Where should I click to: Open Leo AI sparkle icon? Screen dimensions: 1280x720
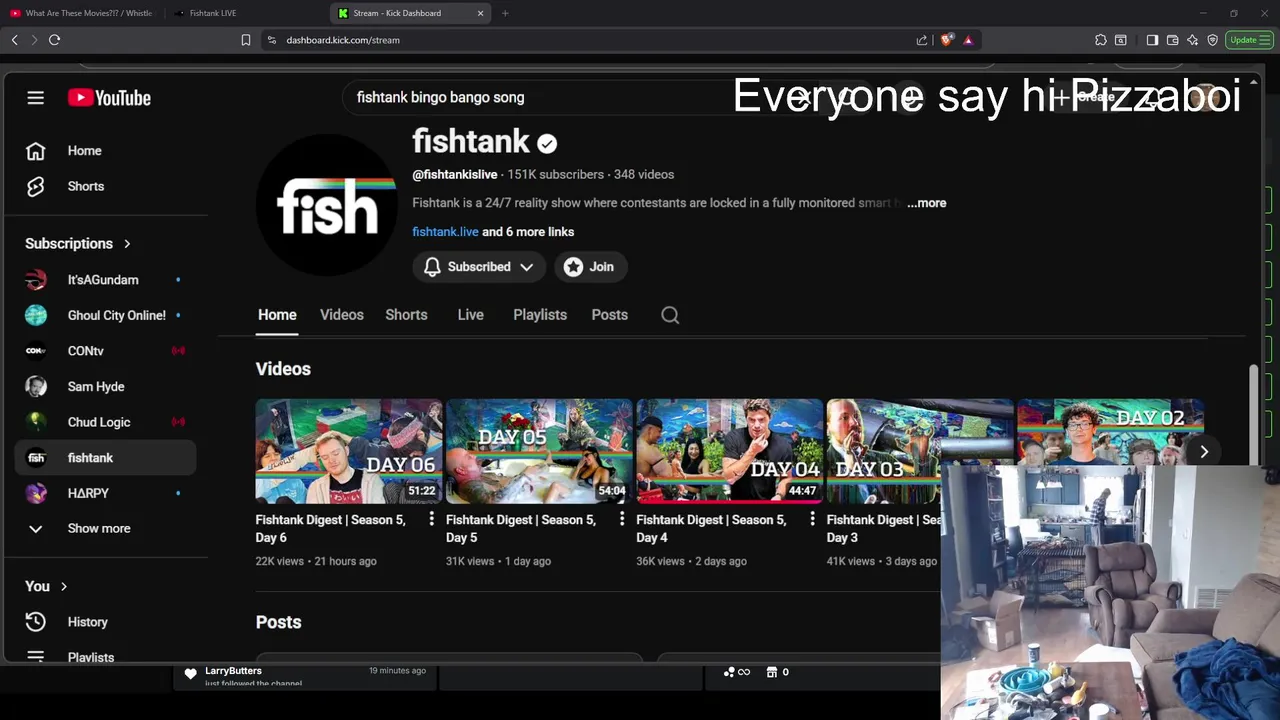pyautogui.click(x=1192, y=40)
